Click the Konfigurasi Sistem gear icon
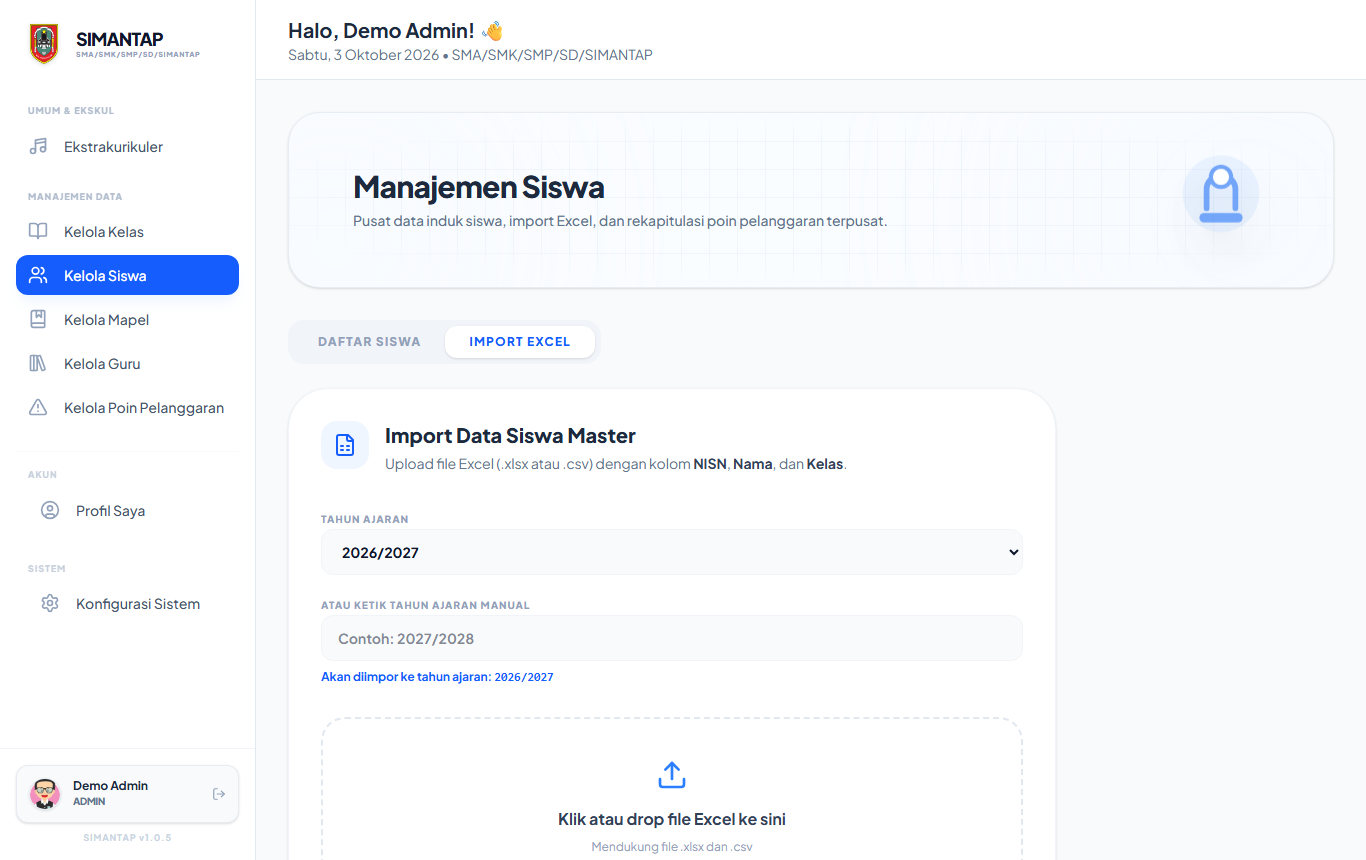Screen dimensions: 1366x860 pyautogui.click(x=50, y=604)
